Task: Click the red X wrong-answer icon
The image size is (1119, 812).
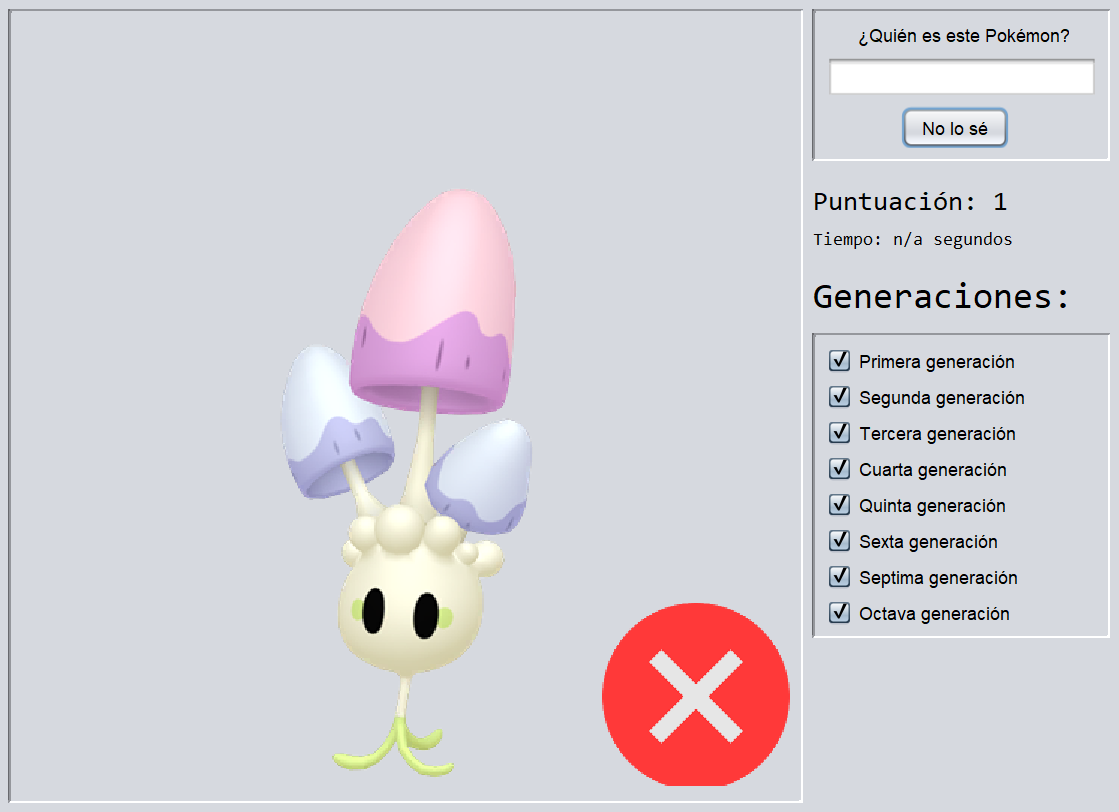Action: pos(696,695)
